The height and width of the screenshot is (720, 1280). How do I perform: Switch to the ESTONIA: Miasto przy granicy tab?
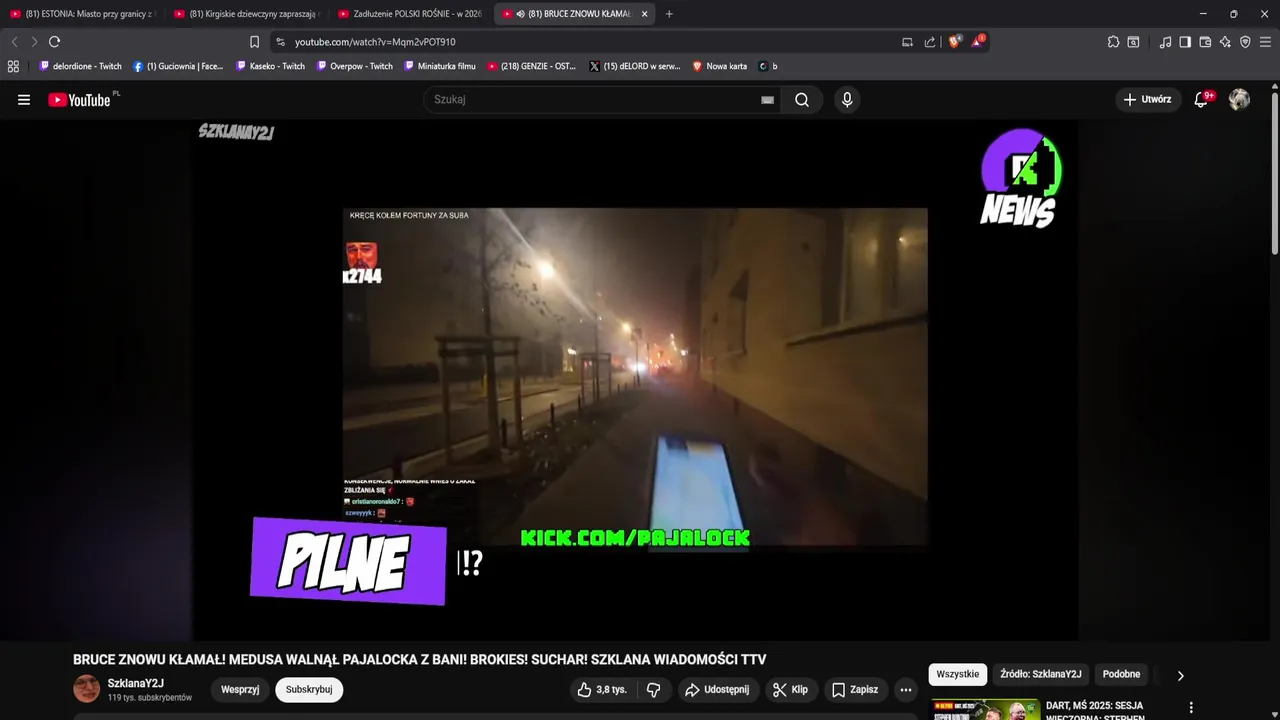[82, 14]
